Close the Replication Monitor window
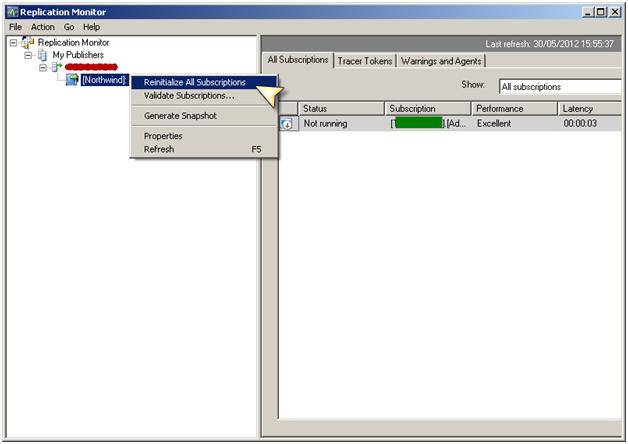The width and height of the screenshot is (628, 444). (x=615, y=12)
